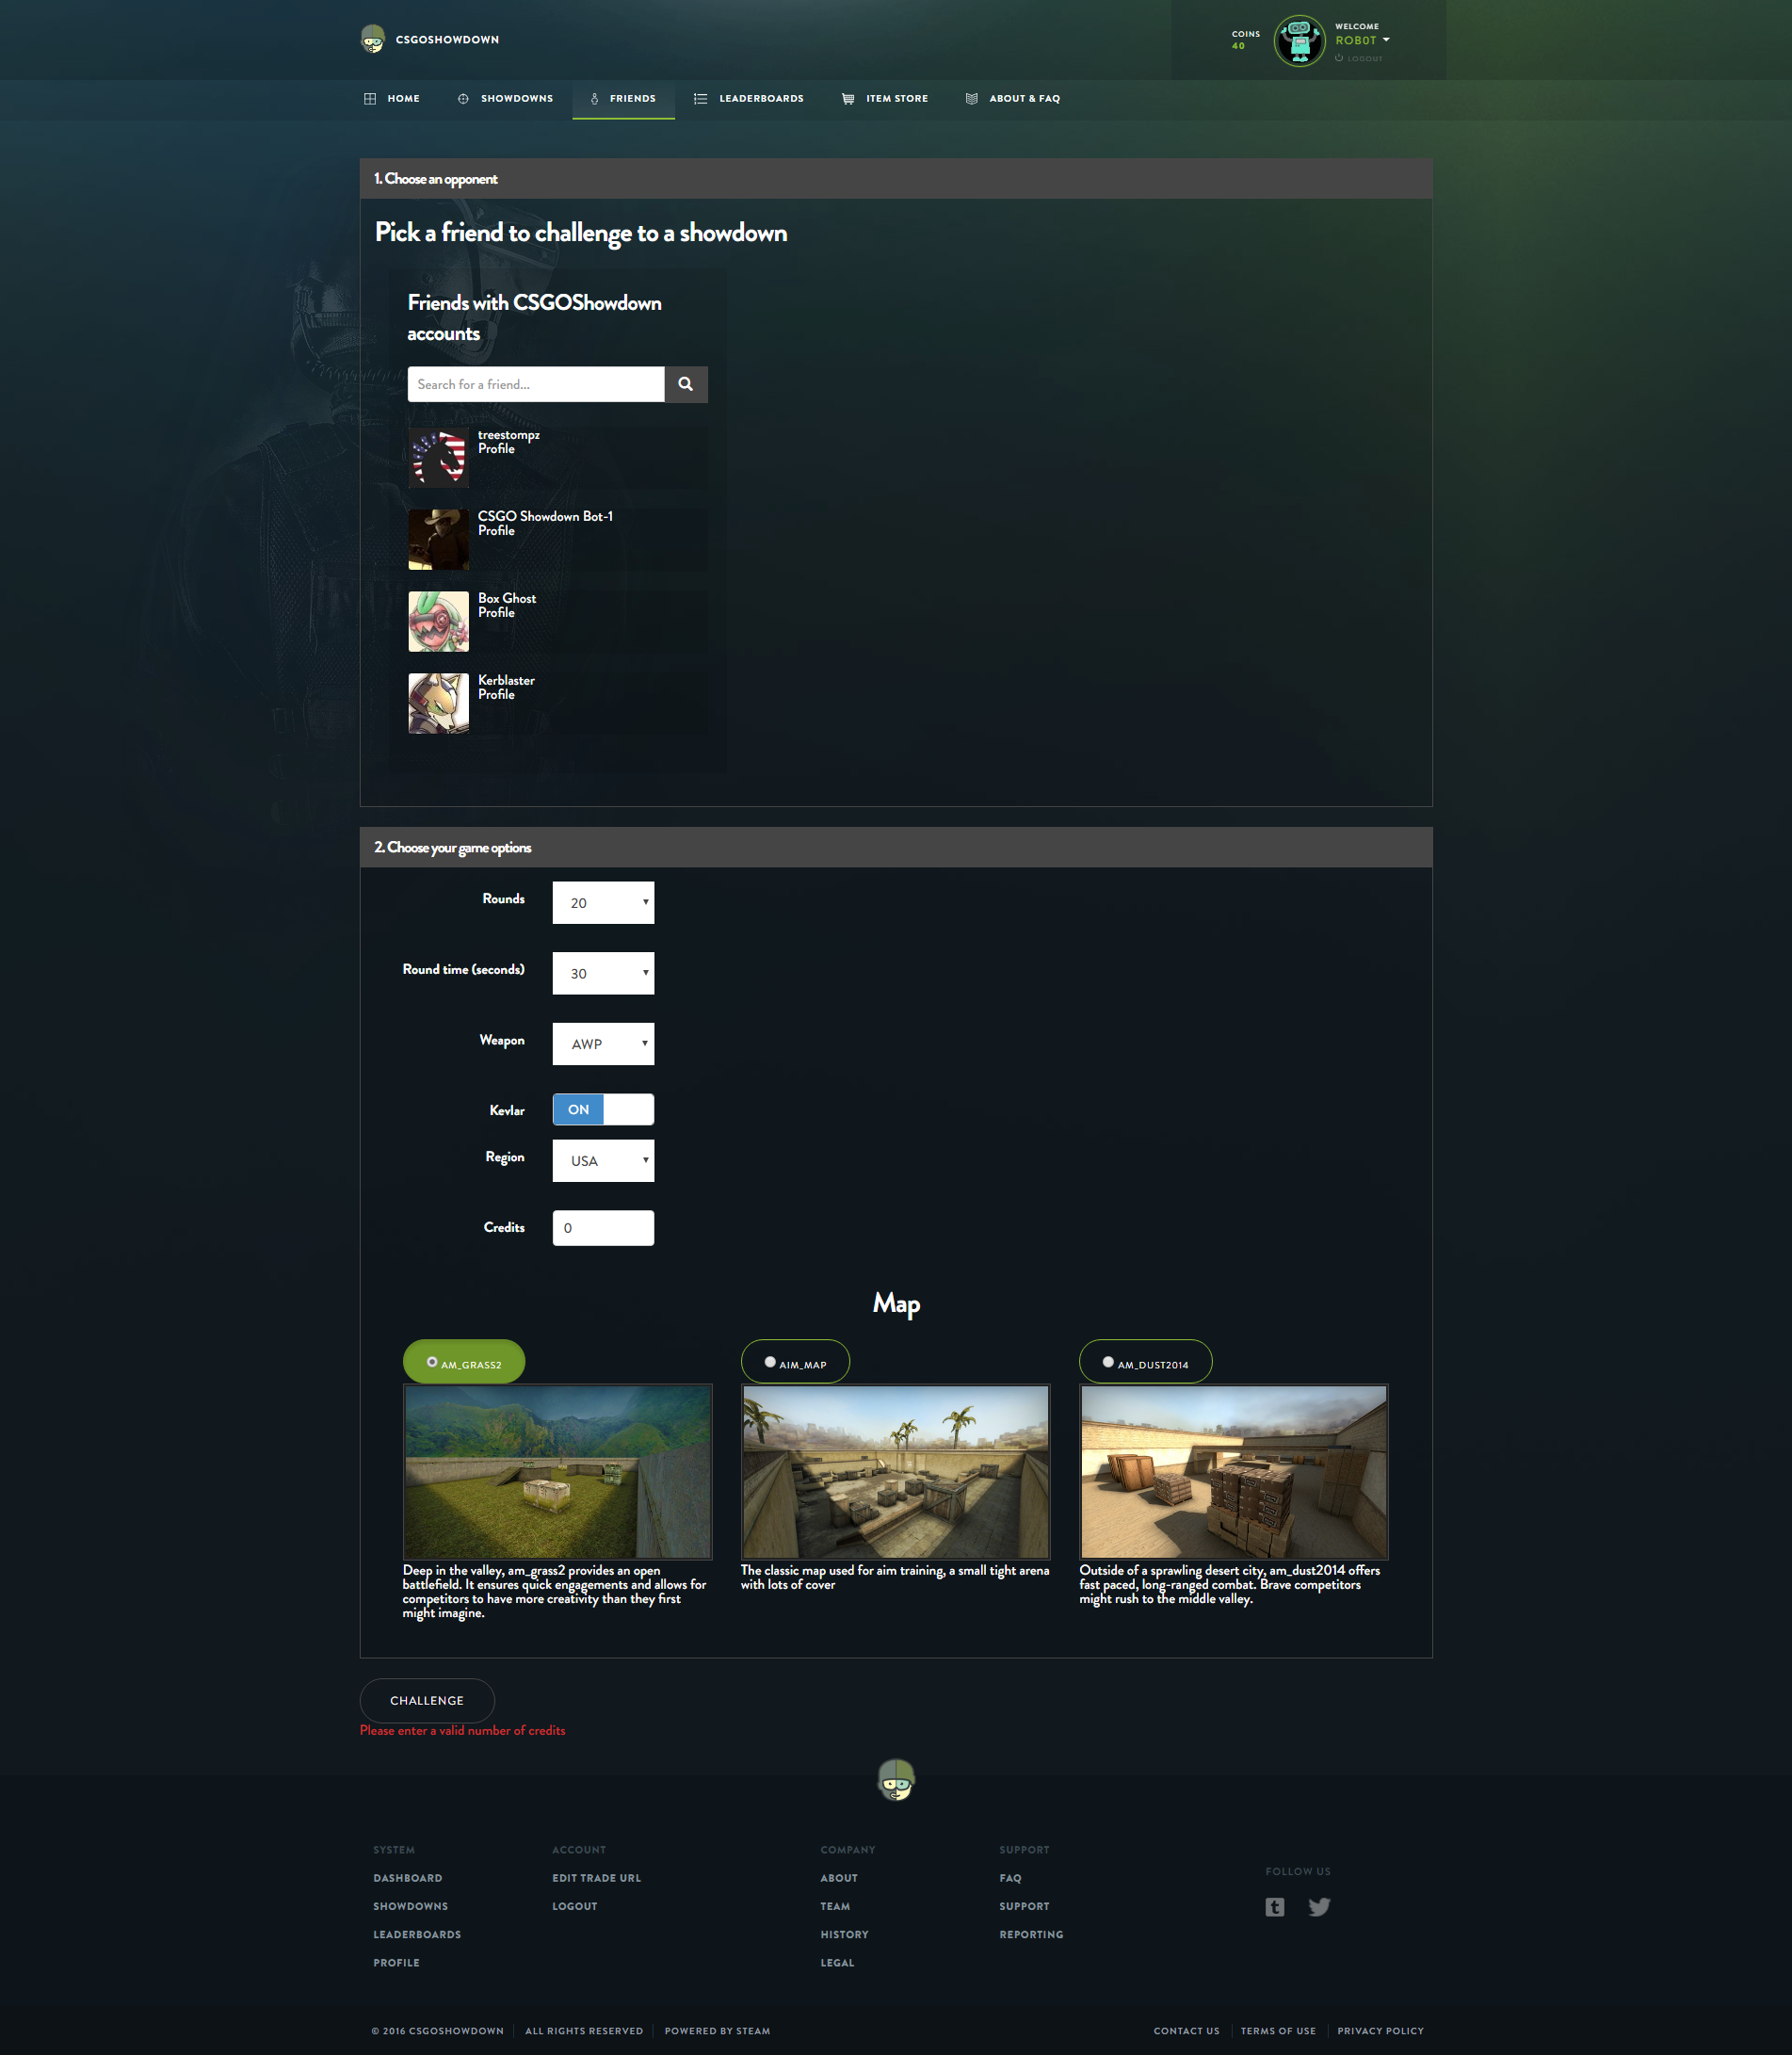Open the footer Leaderboards link
Image resolution: width=1792 pixels, height=2055 pixels.
click(417, 1935)
